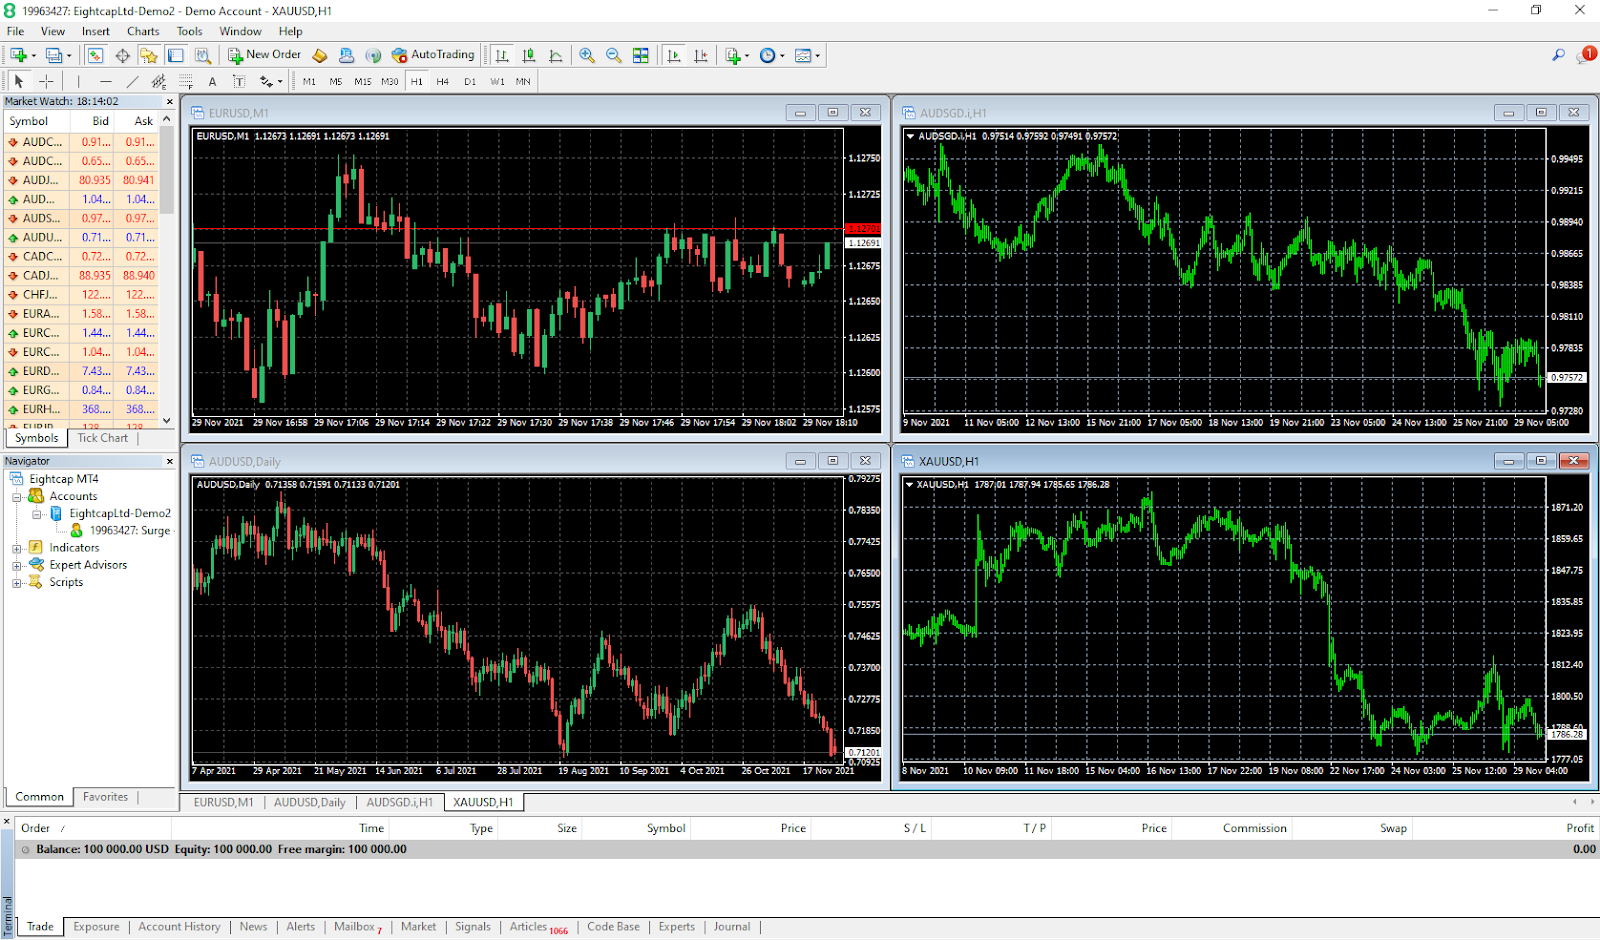Select the equidistant channel tool
Screen dimensions: 1600x940
pyautogui.click(x=159, y=81)
